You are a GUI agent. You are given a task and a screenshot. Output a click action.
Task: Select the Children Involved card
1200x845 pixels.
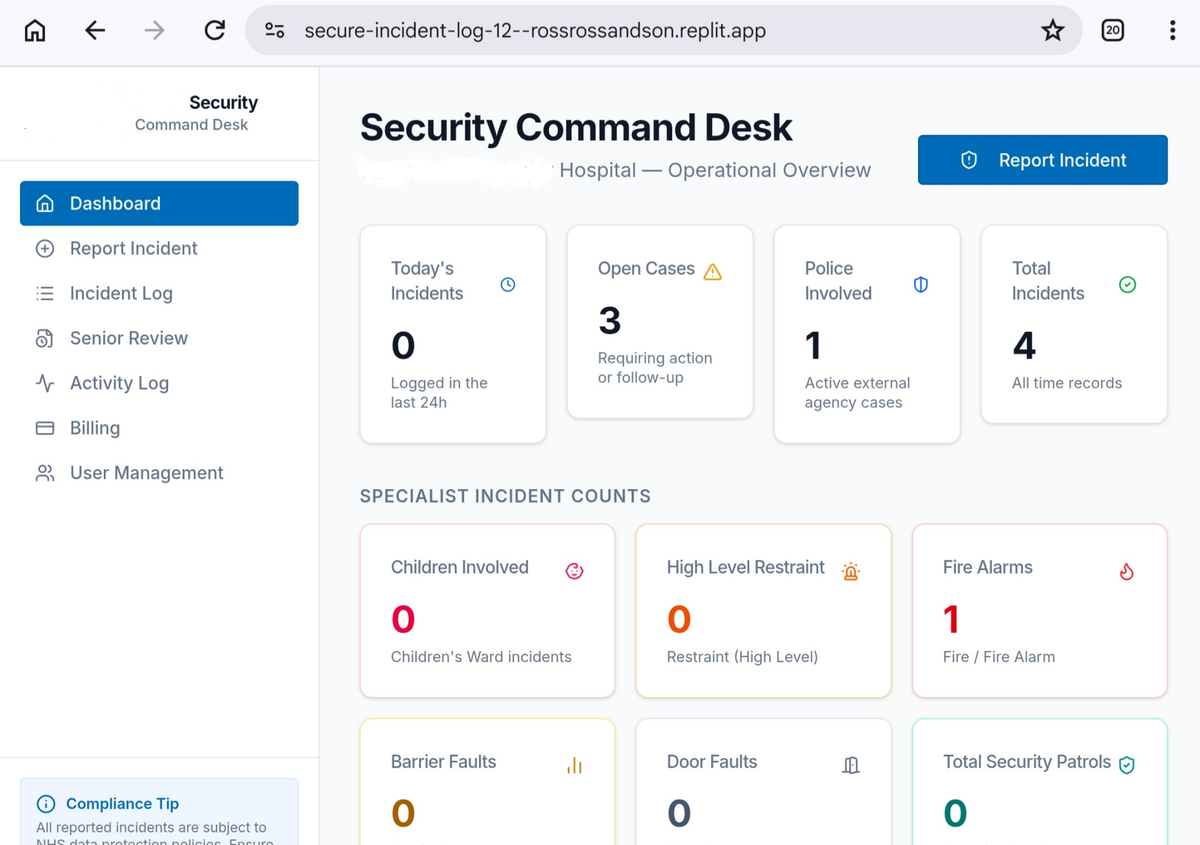(x=487, y=611)
